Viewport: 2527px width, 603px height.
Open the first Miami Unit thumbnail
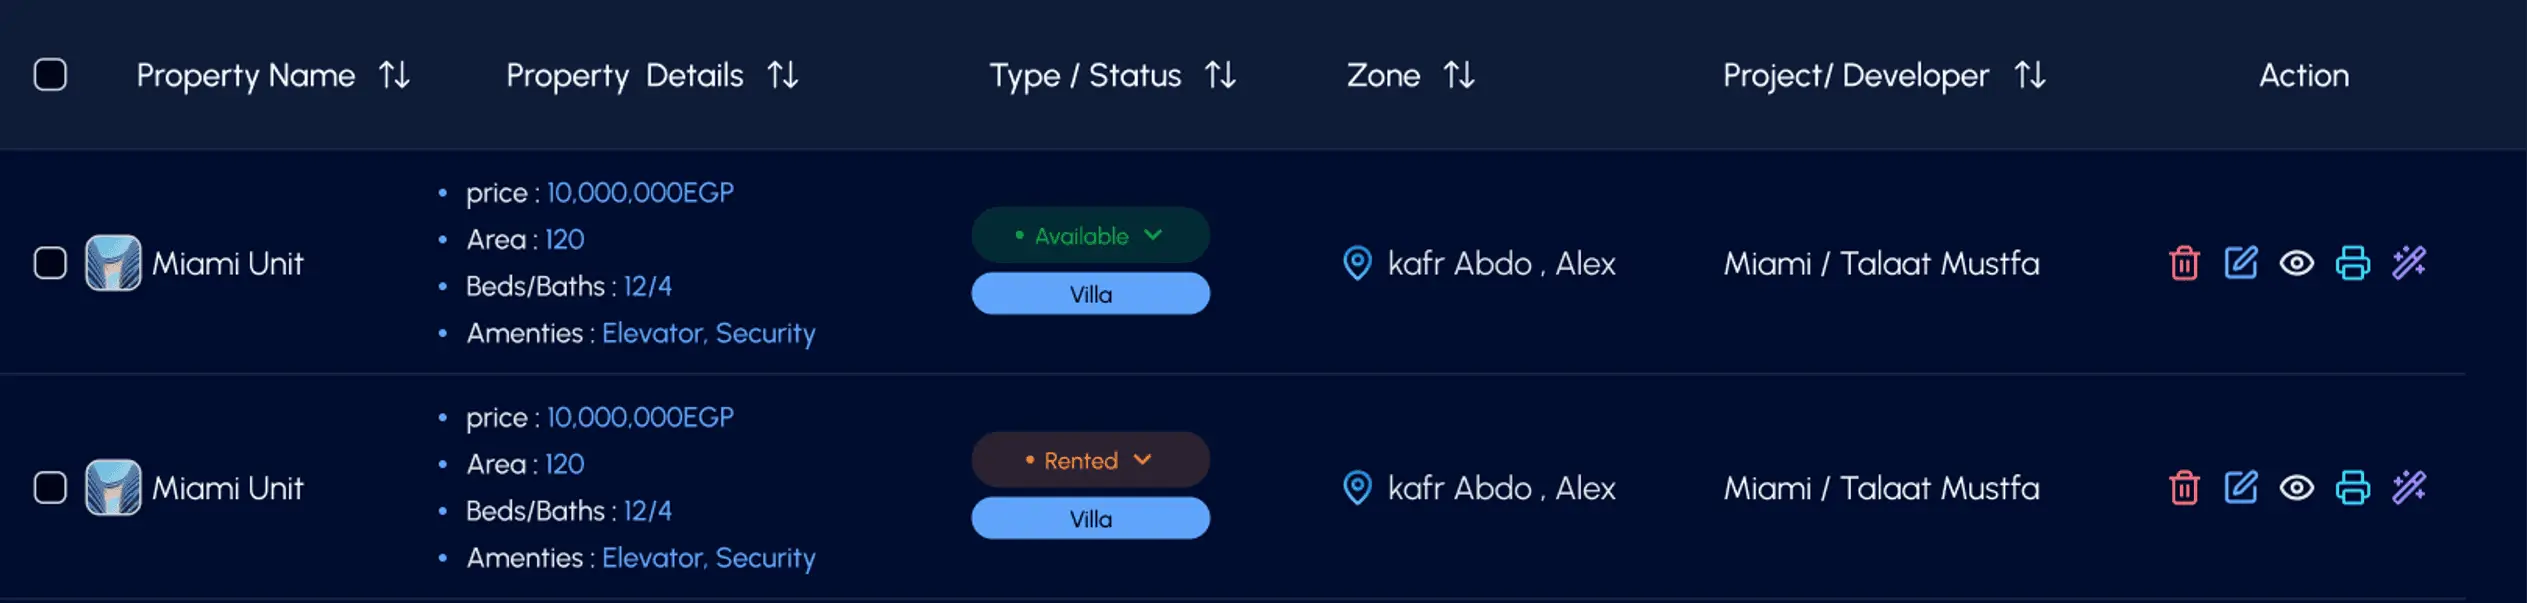(x=113, y=263)
